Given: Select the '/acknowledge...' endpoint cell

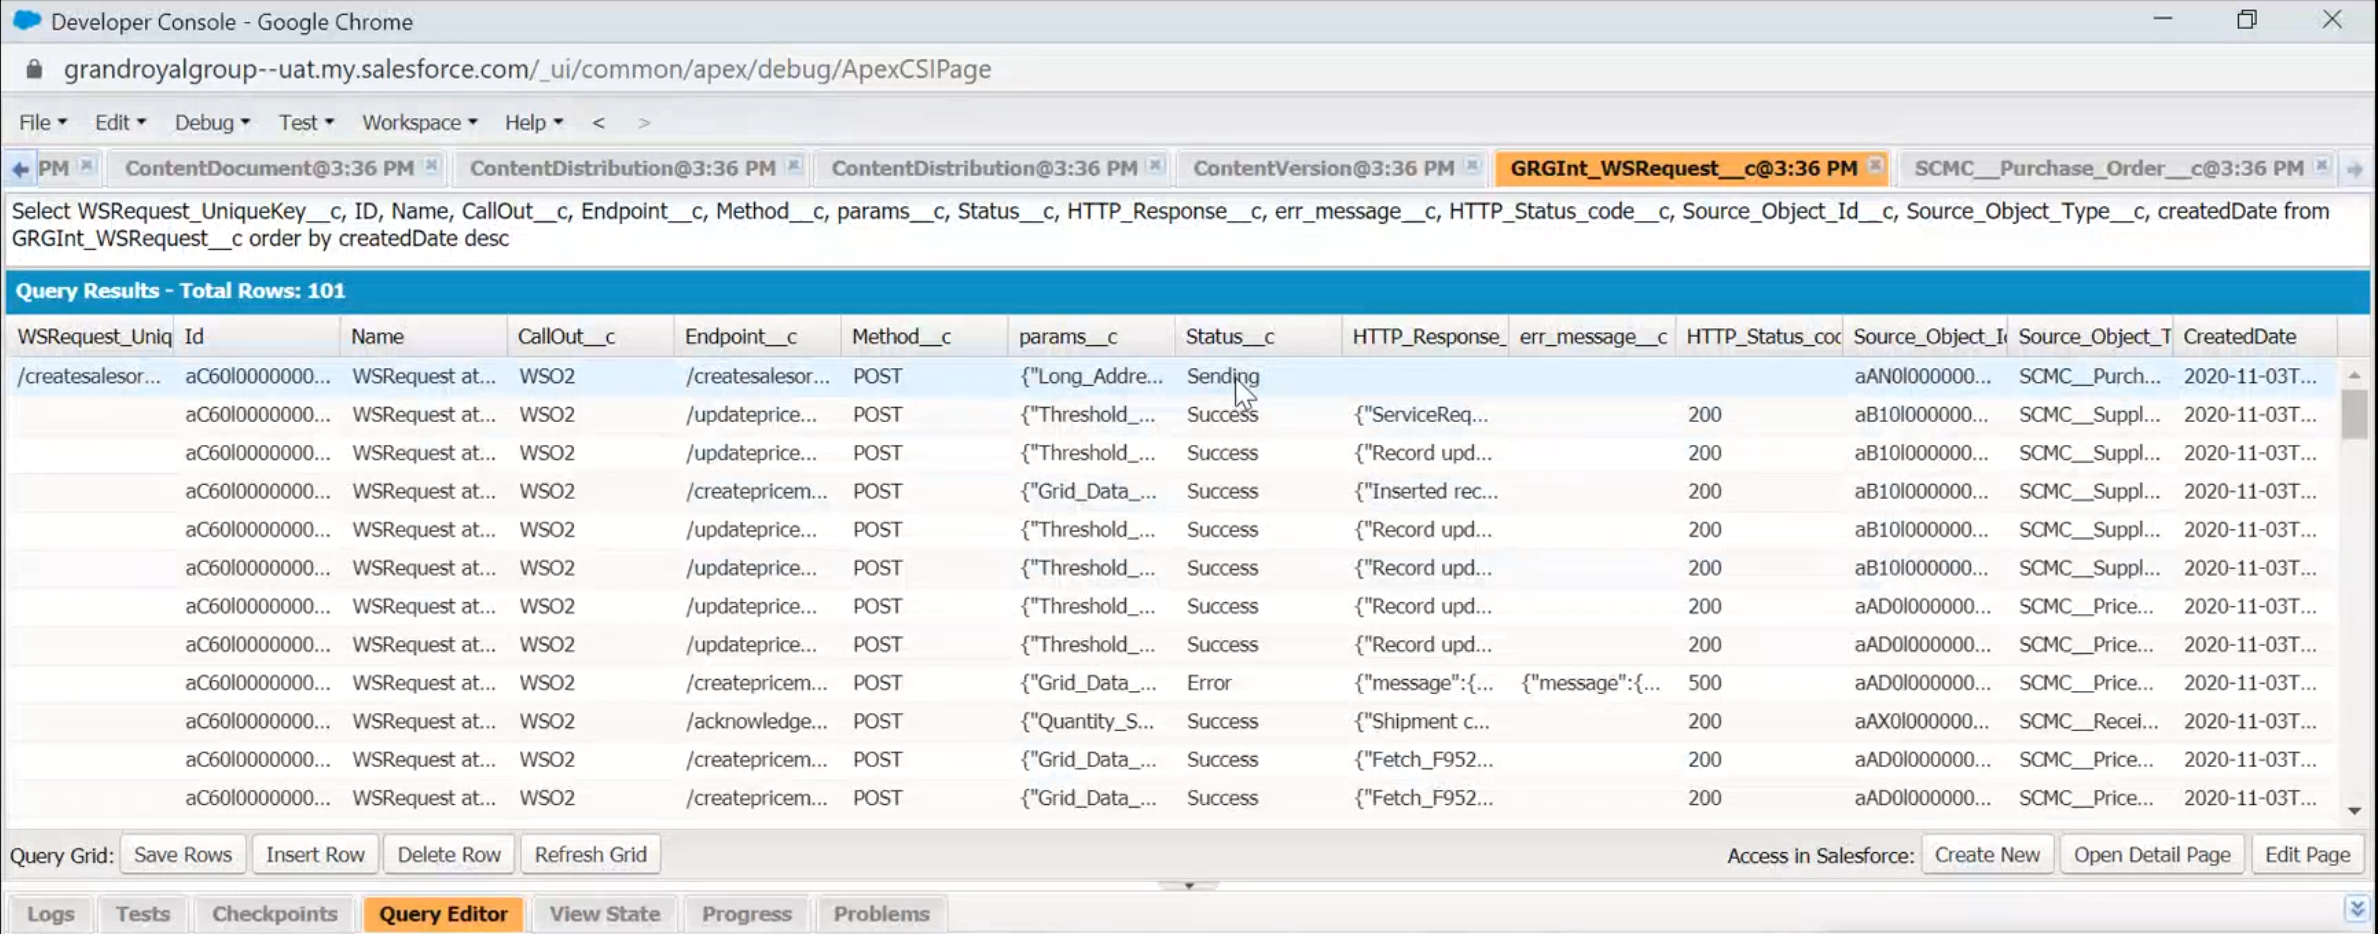Looking at the screenshot, I should (x=757, y=722).
